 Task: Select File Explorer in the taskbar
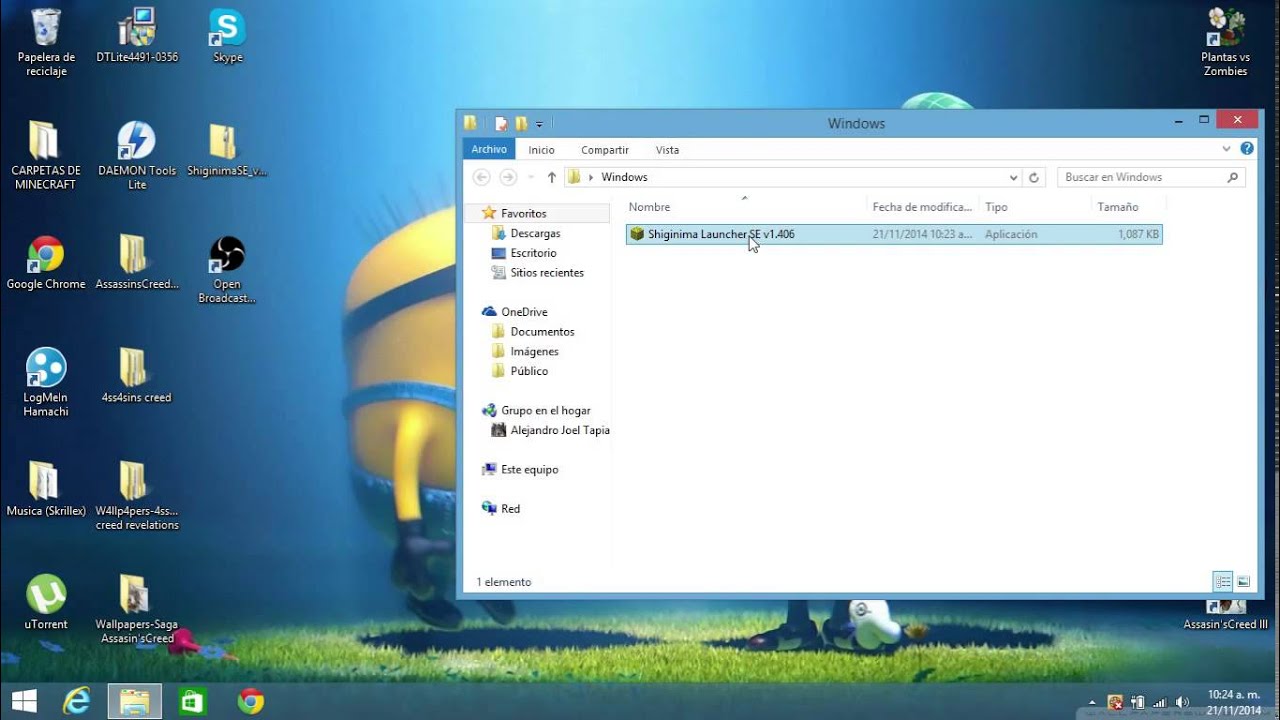coord(134,701)
